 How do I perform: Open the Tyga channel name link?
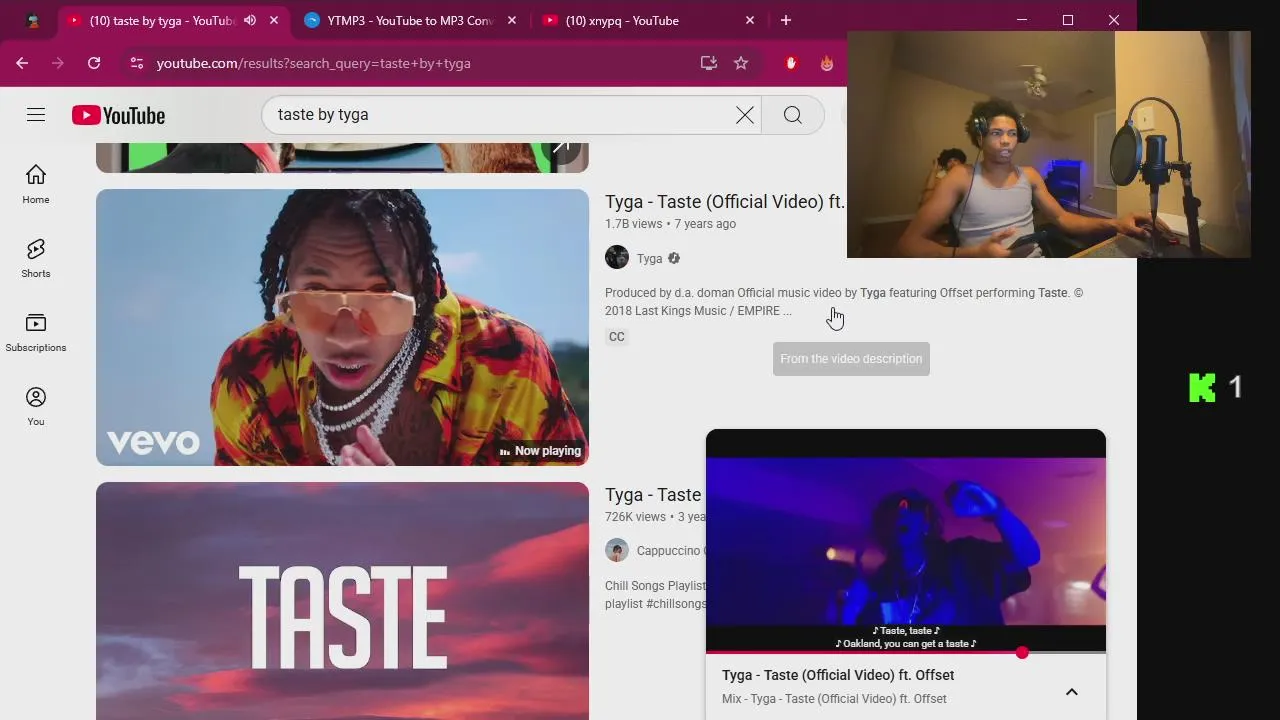click(x=650, y=258)
